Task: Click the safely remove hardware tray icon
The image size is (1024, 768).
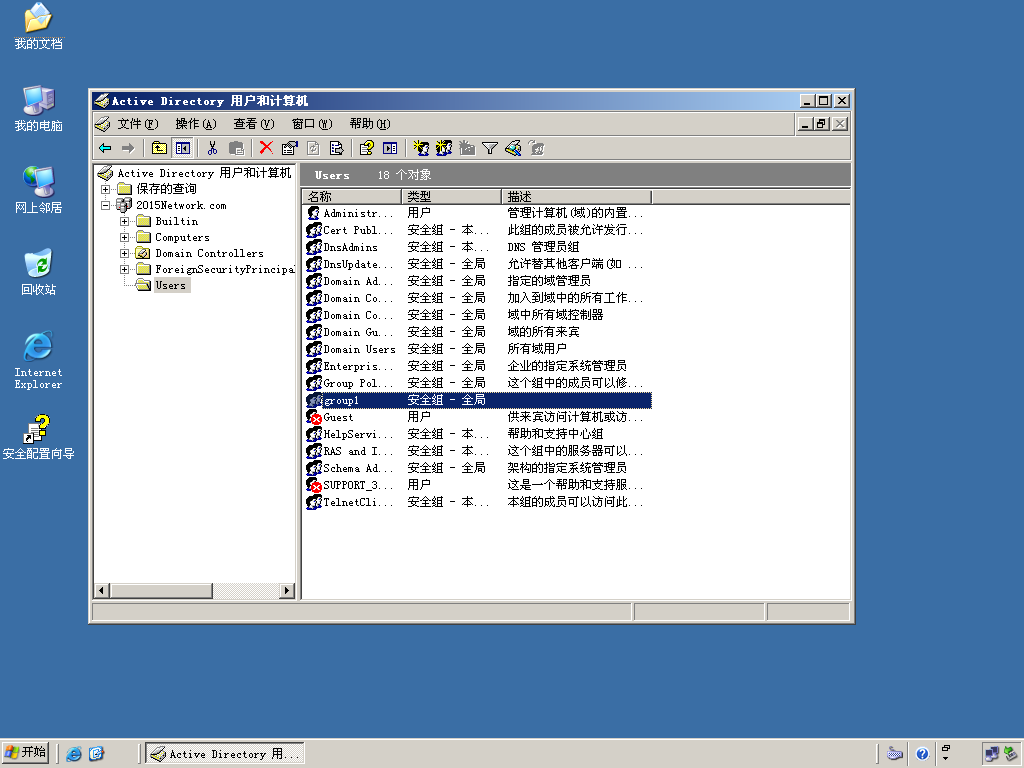Action: pyautogui.click(x=1010, y=754)
